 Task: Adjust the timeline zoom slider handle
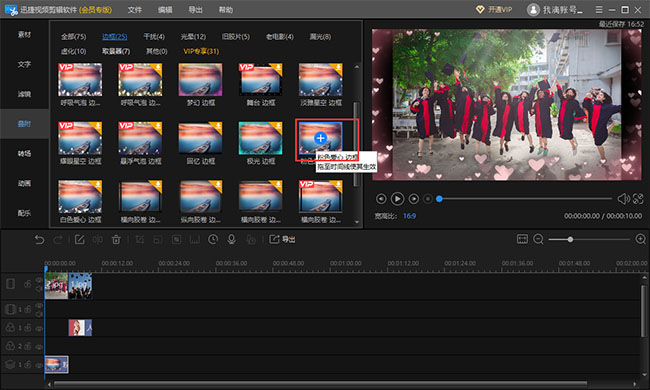[570, 240]
